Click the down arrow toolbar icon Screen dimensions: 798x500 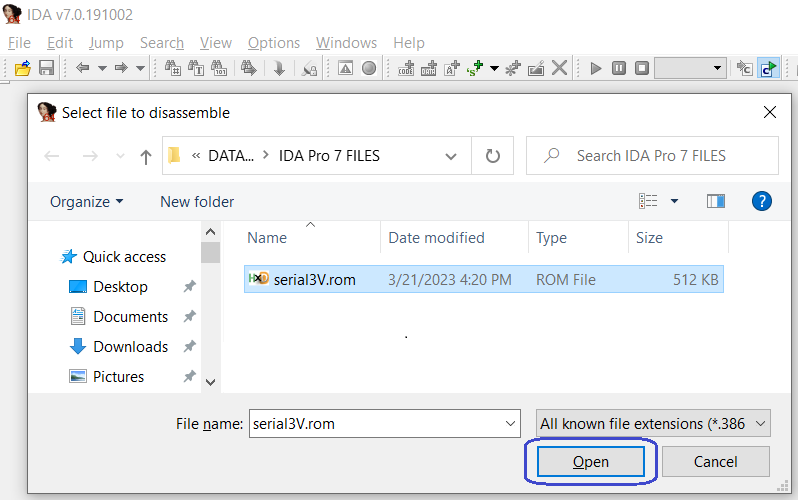click(x=279, y=68)
